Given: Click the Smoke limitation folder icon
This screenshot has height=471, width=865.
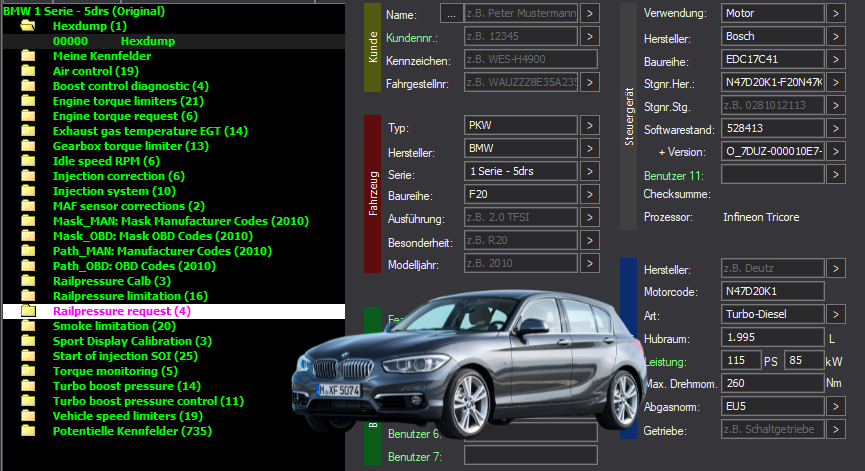Looking at the screenshot, I should coord(28,326).
